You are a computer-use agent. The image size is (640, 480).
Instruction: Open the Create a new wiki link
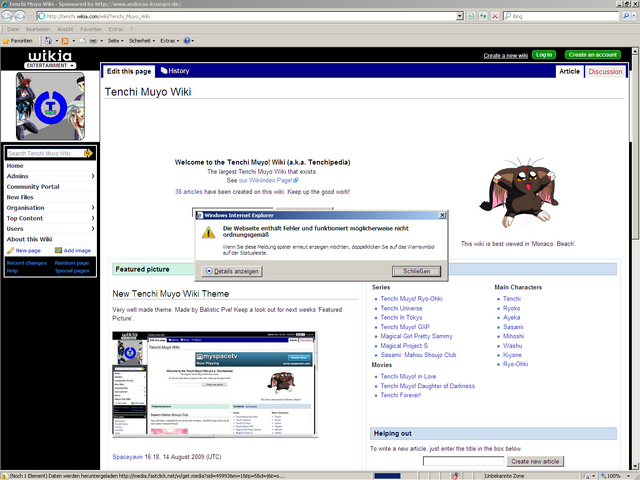pos(505,56)
